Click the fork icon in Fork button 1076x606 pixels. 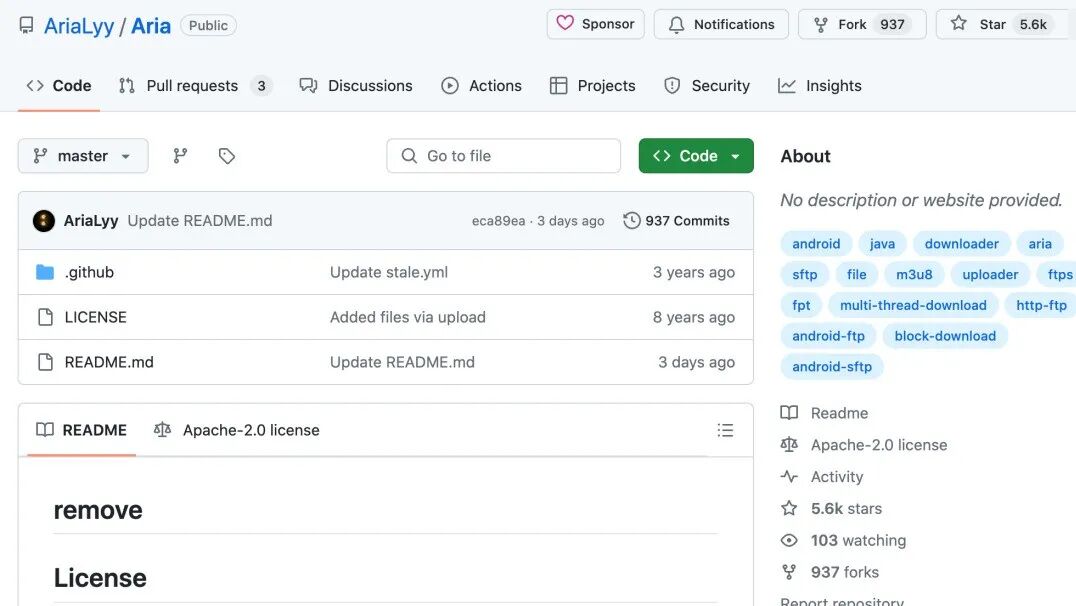click(x=820, y=25)
